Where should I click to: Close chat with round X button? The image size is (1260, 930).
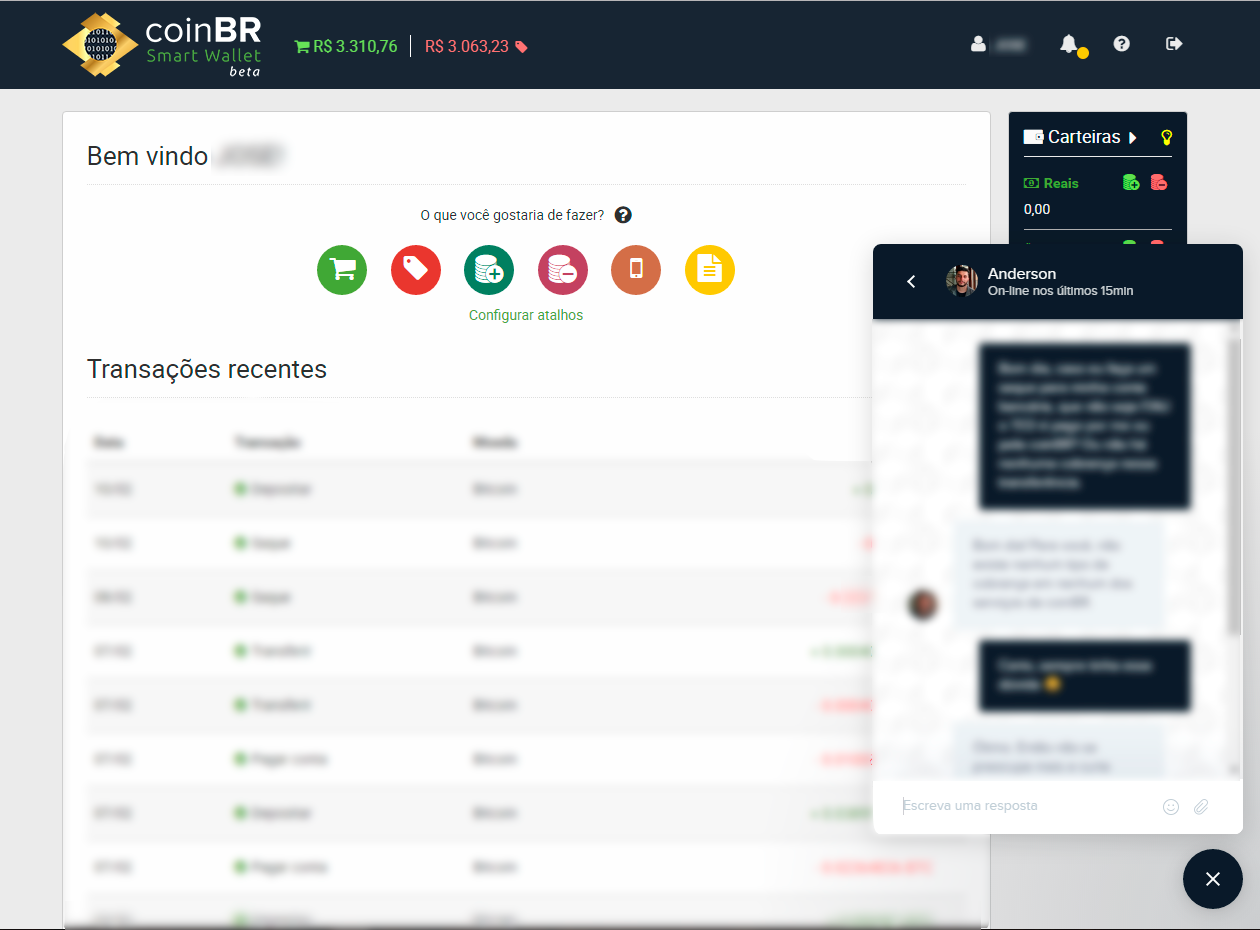click(x=1212, y=879)
